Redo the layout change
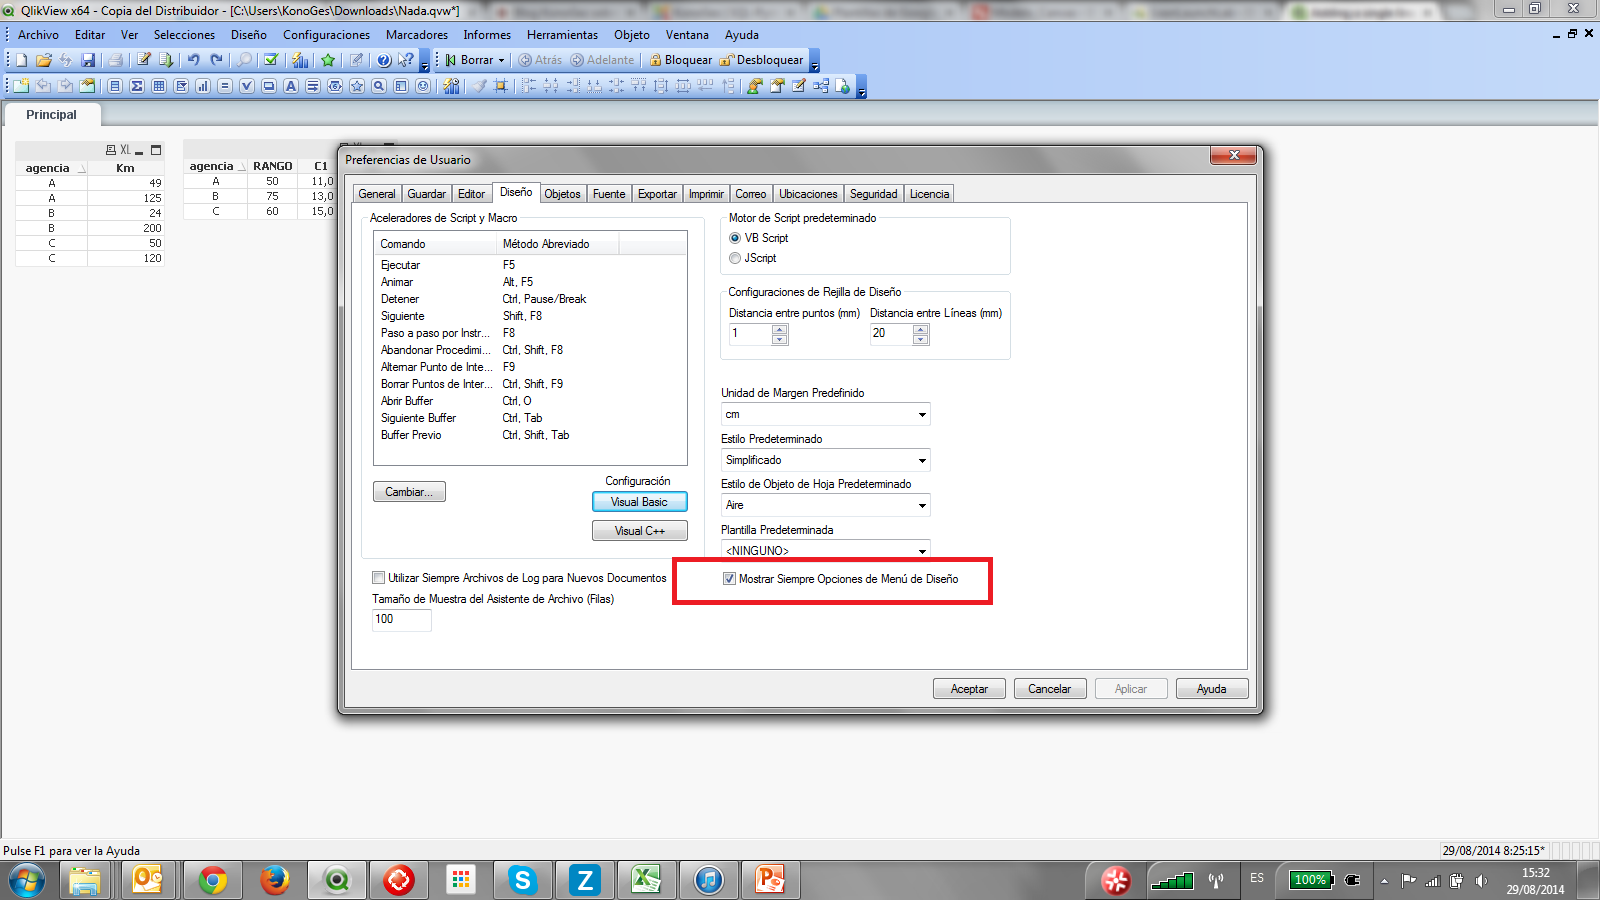Image resolution: width=1600 pixels, height=900 pixels. point(216,60)
